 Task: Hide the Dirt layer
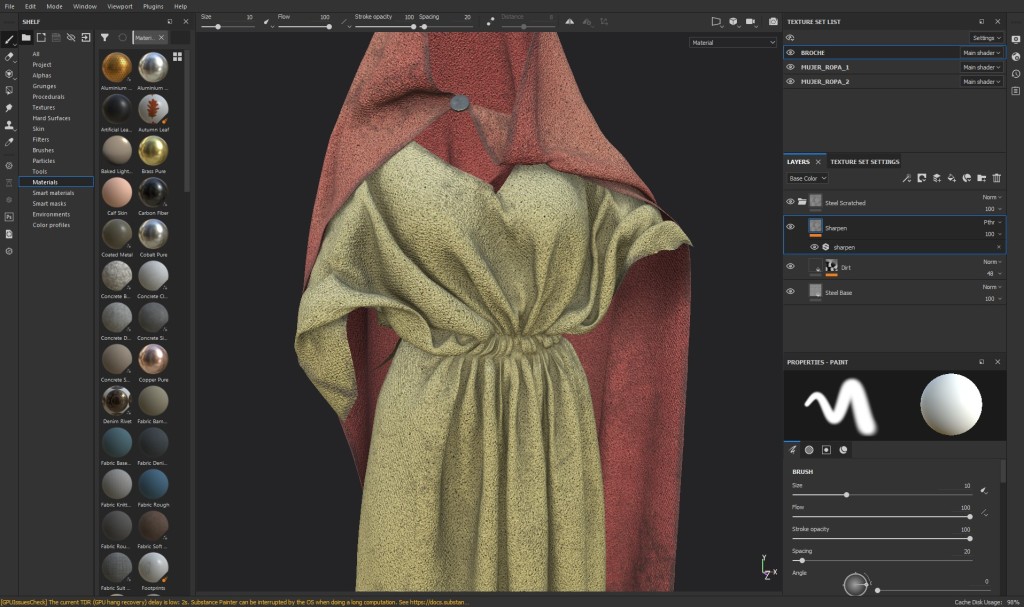click(790, 267)
